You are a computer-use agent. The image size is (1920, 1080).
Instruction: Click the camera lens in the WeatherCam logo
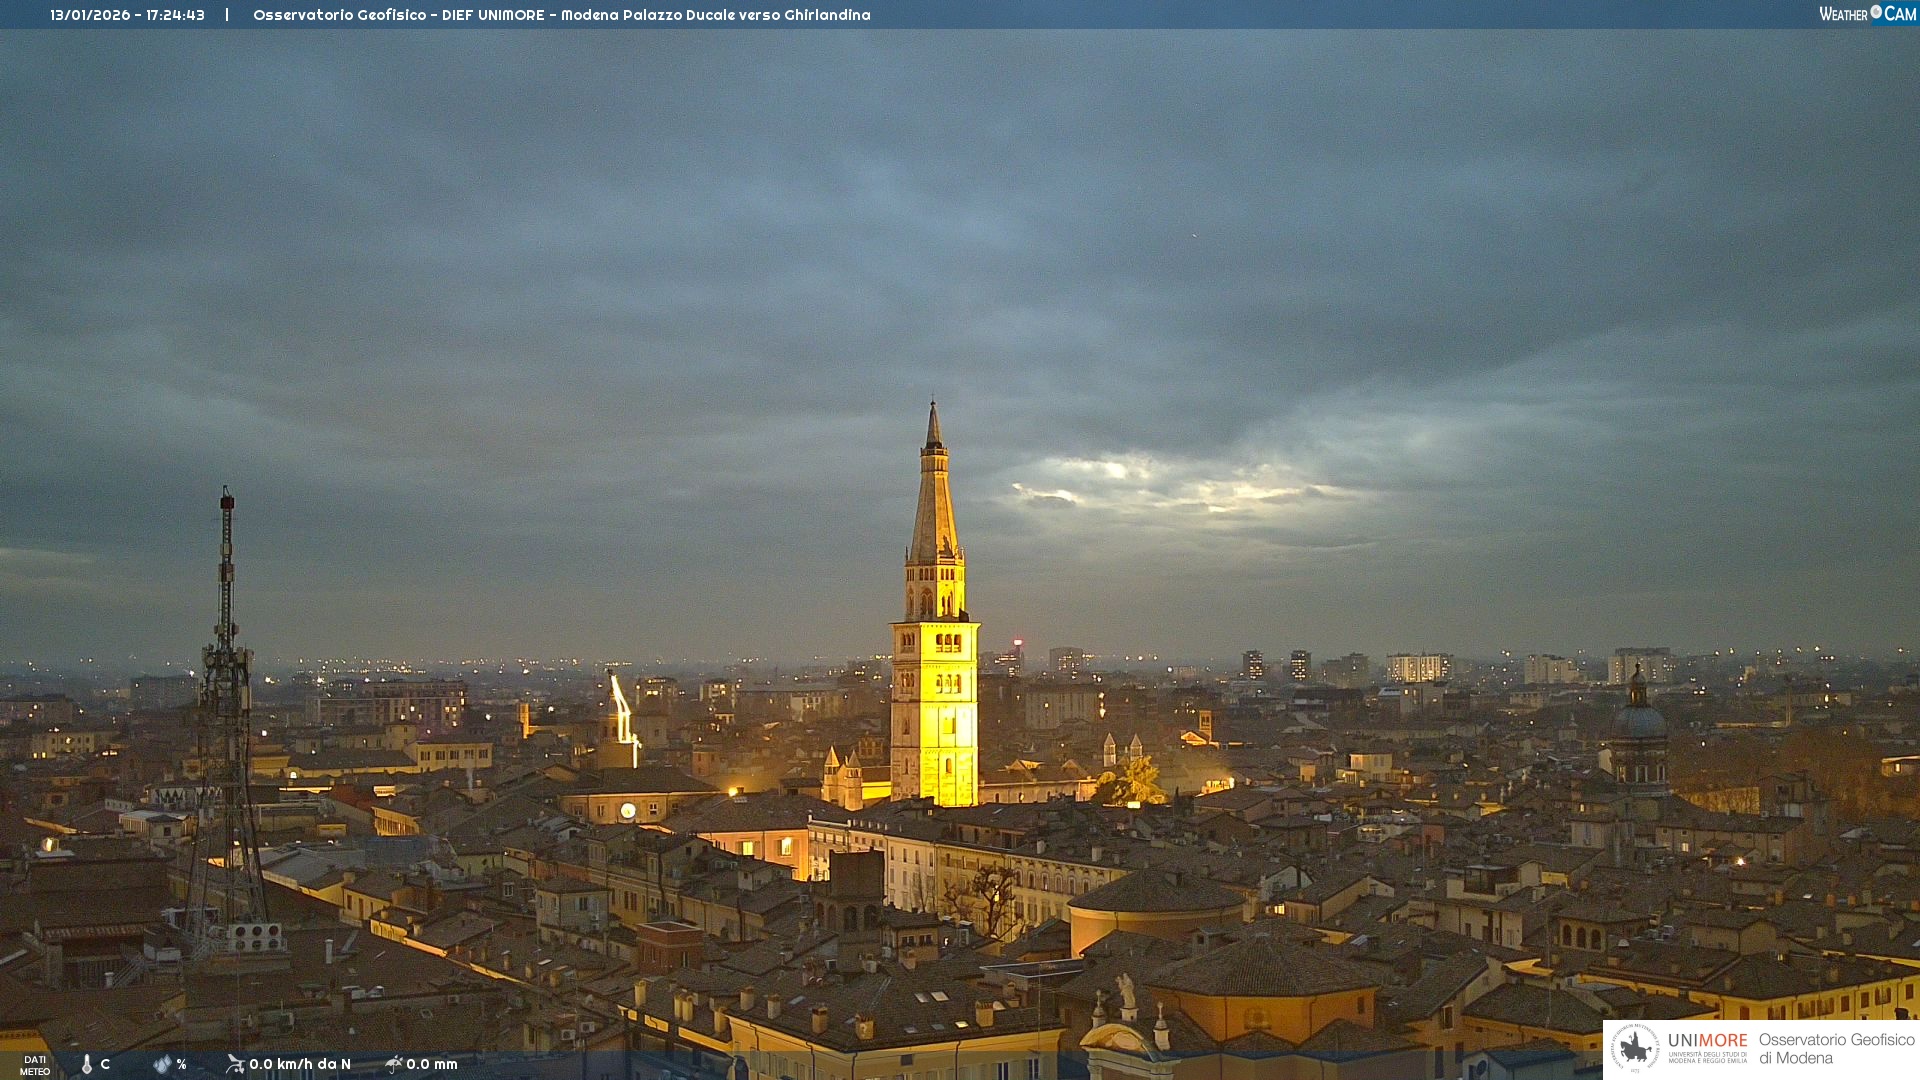pyautogui.click(x=1876, y=12)
